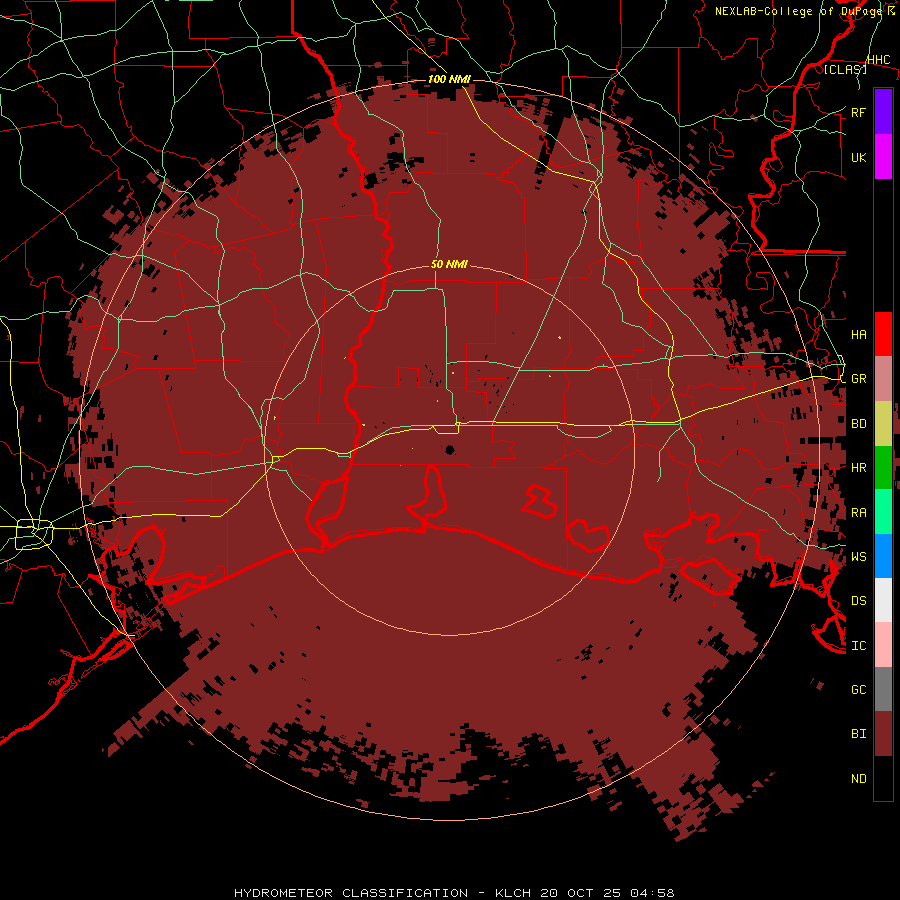Click the '[CLAS]' label
Screen dimensions: 900x900
pos(845,69)
